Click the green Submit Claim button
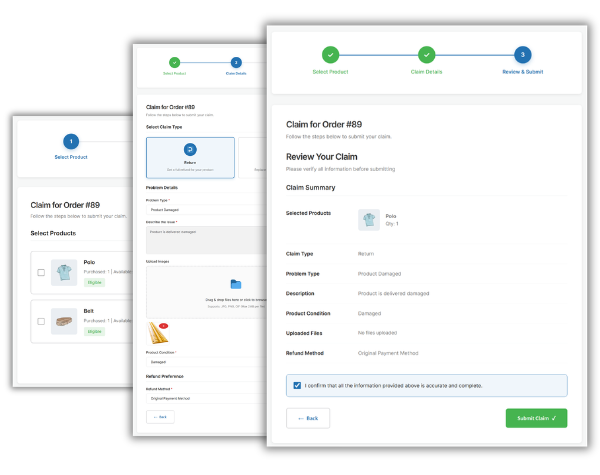The width and height of the screenshot is (600, 475). 537,417
